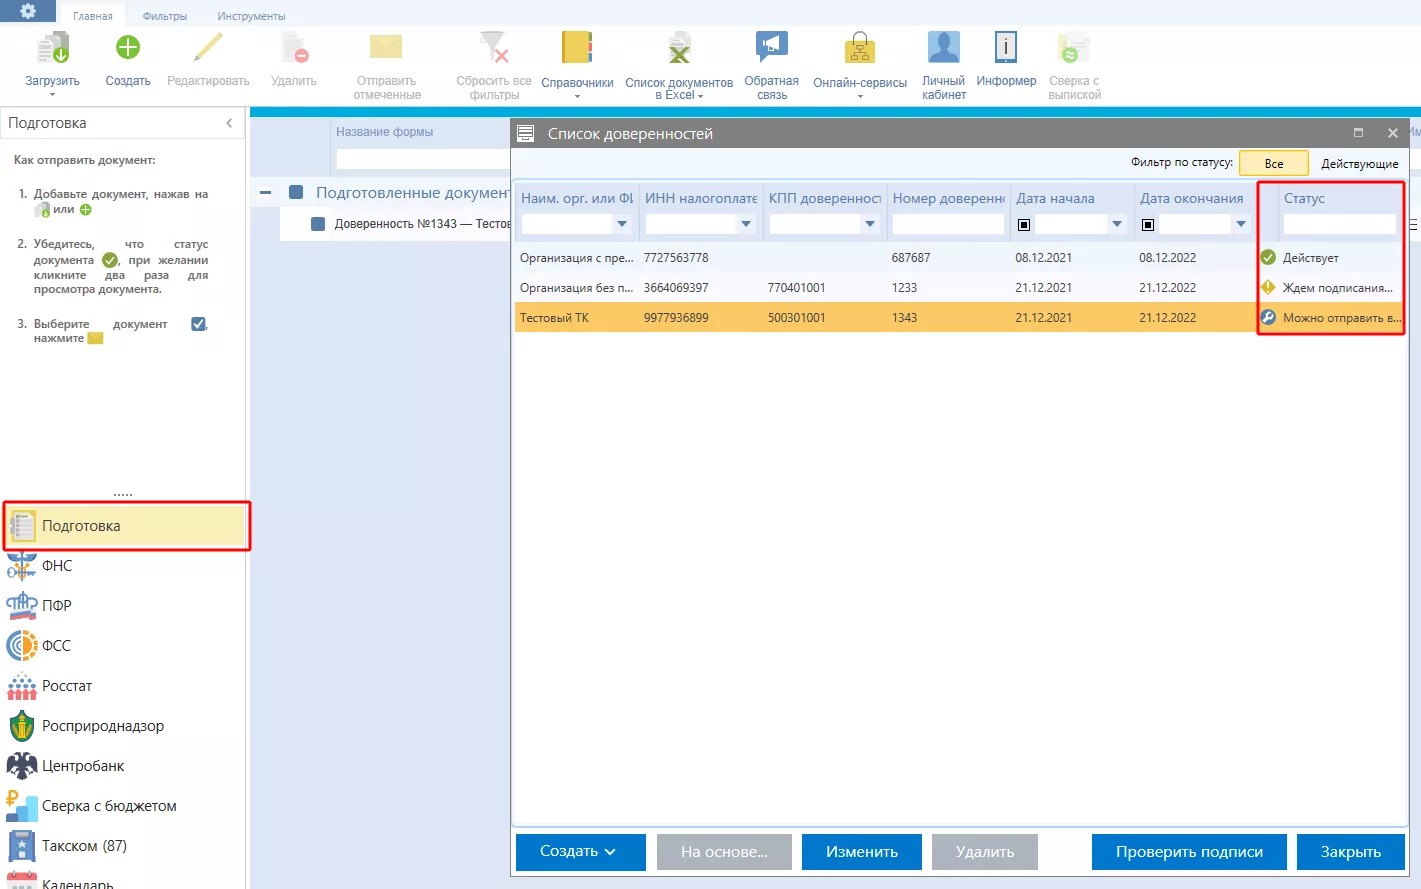Click the Загрузить toolbar icon
The height and width of the screenshot is (889, 1421).
[52, 49]
